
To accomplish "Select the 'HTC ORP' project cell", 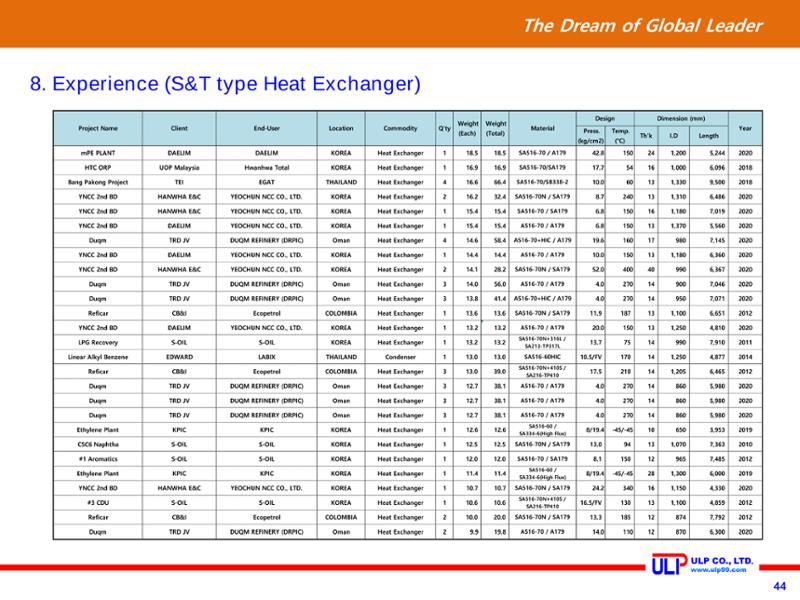I will (x=98, y=167).
